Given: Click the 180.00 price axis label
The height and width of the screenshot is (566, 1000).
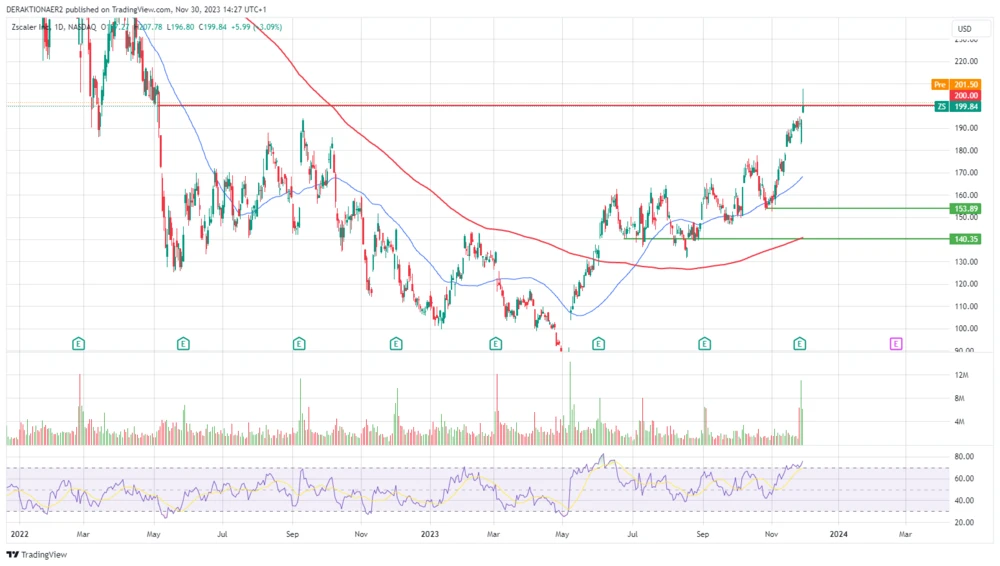Looking at the screenshot, I should (966, 151).
